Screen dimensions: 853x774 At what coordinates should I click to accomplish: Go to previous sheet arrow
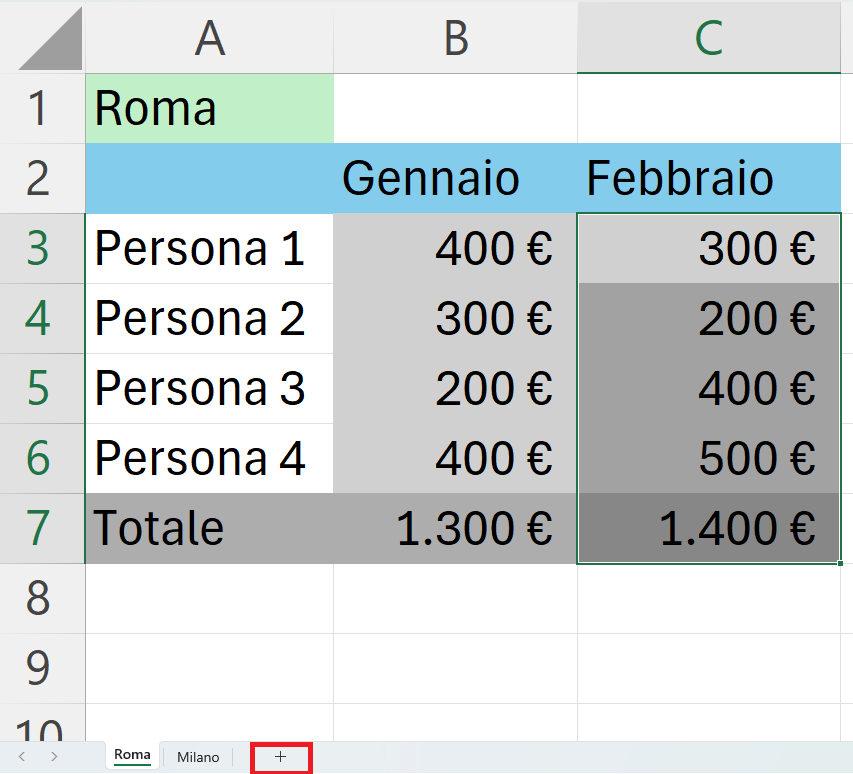click(x=22, y=756)
